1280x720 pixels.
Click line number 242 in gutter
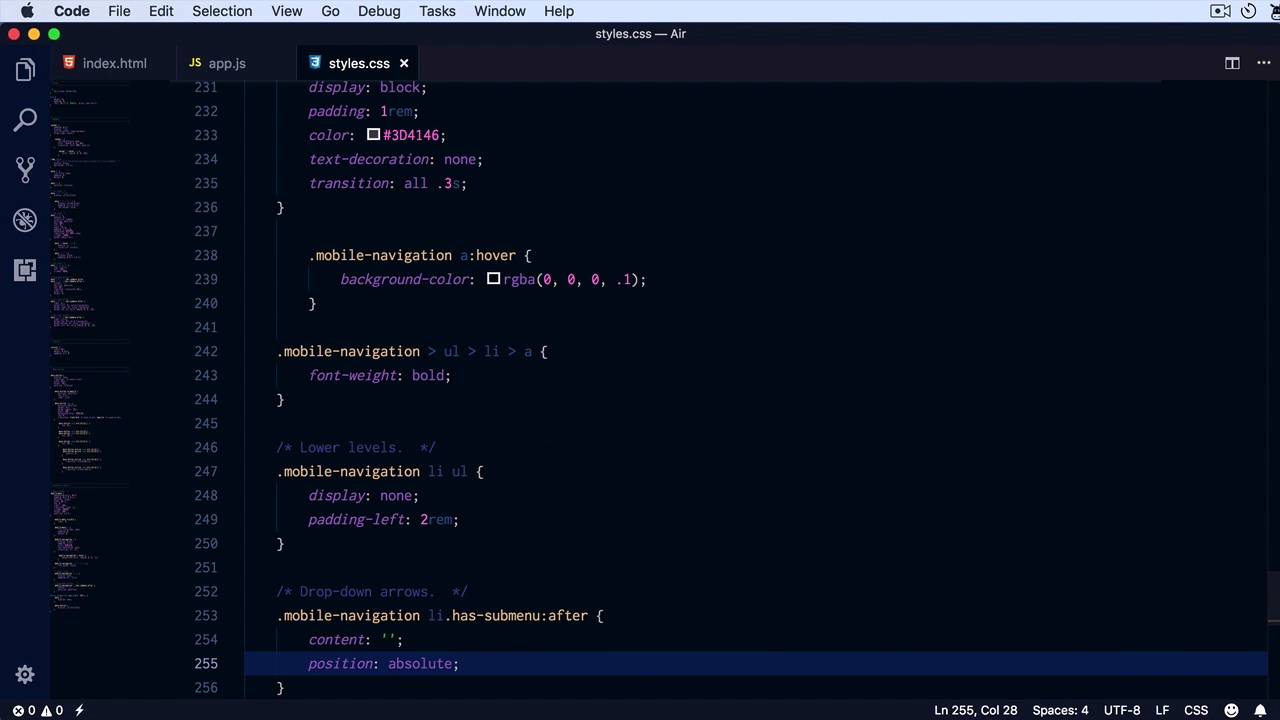pyautogui.click(x=206, y=351)
